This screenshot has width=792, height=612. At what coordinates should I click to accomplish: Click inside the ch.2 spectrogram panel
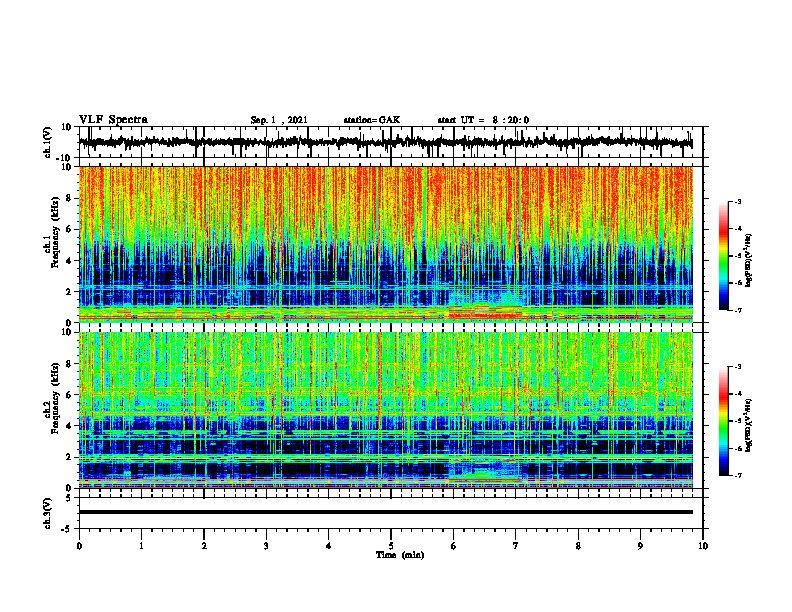click(x=385, y=410)
